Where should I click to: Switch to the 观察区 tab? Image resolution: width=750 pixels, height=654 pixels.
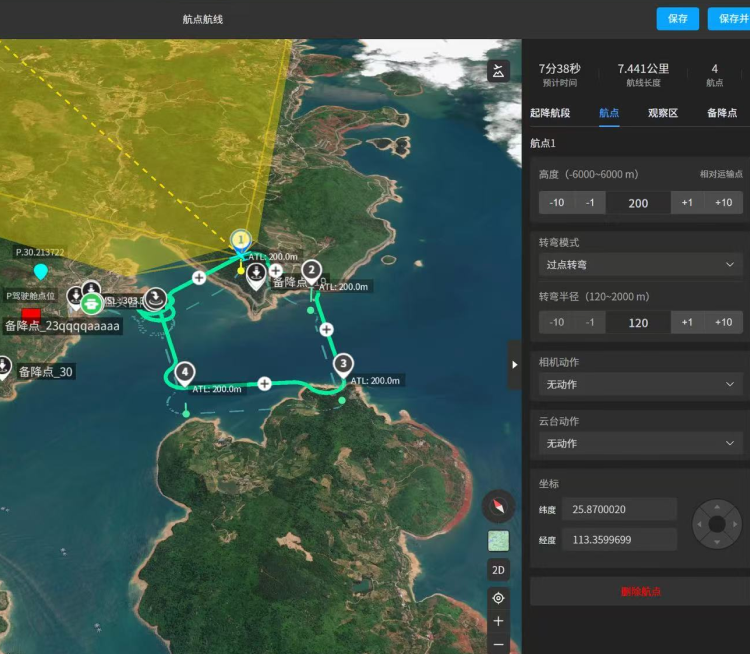[662, 113]
